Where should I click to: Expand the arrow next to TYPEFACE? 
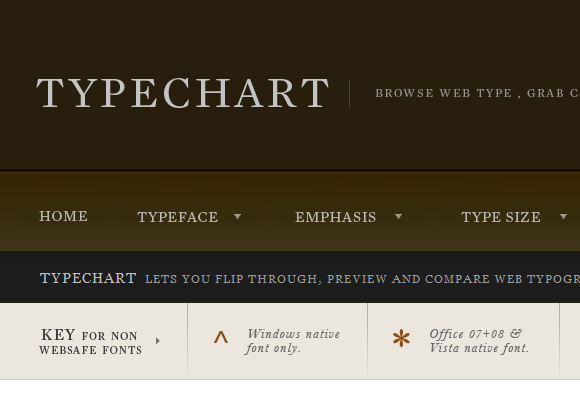(x=237, y=216)
